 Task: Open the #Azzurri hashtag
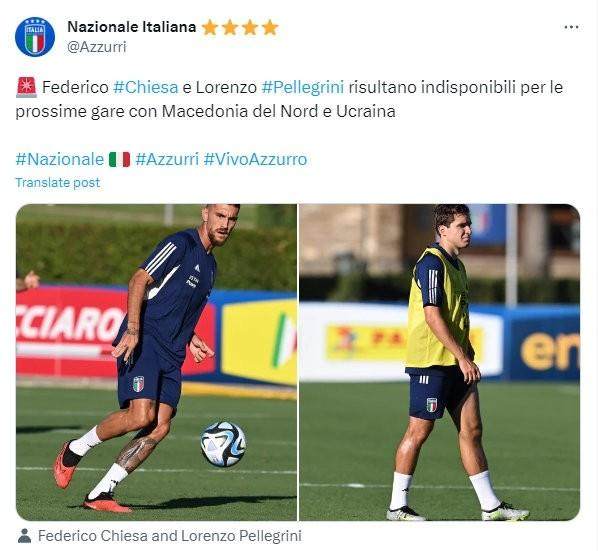[x=167, y=159]
